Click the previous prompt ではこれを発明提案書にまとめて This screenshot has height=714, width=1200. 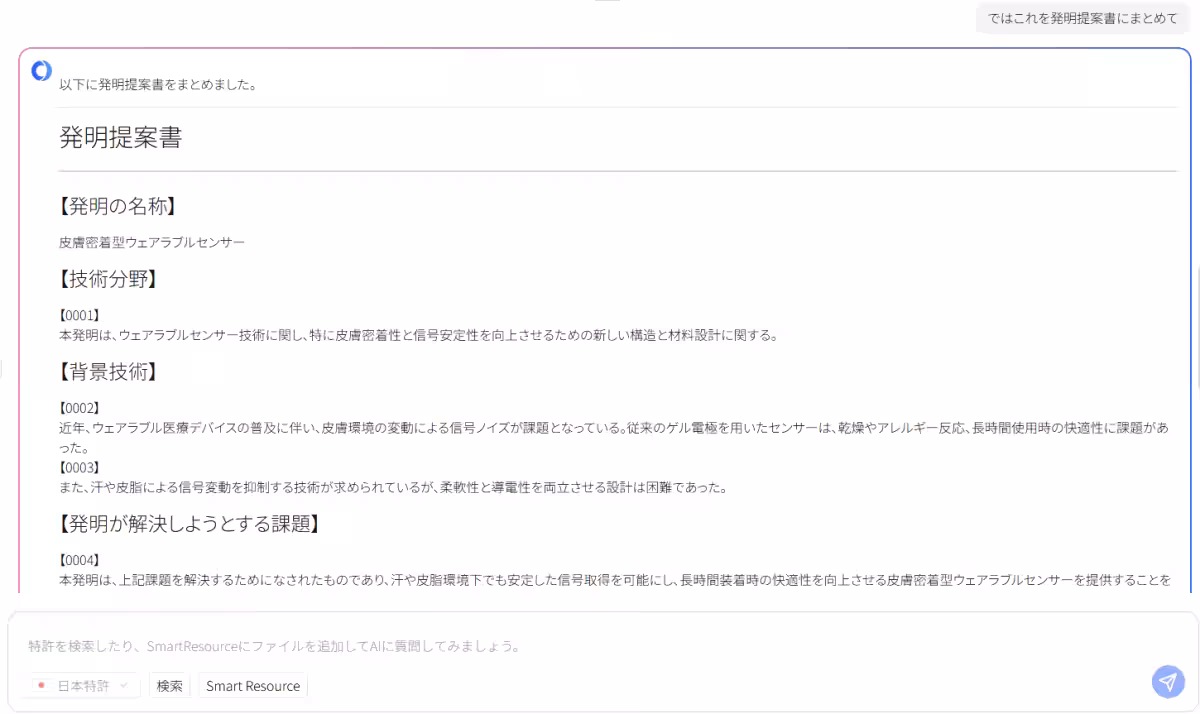1081,18
